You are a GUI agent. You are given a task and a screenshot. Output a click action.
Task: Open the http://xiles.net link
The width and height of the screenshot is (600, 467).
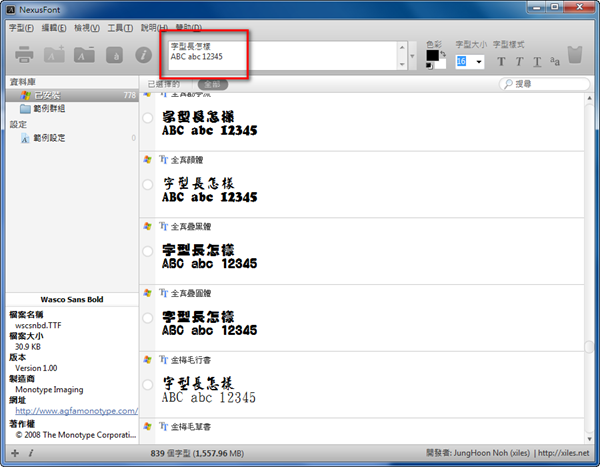pyautogui.click(x=563, y=453)
